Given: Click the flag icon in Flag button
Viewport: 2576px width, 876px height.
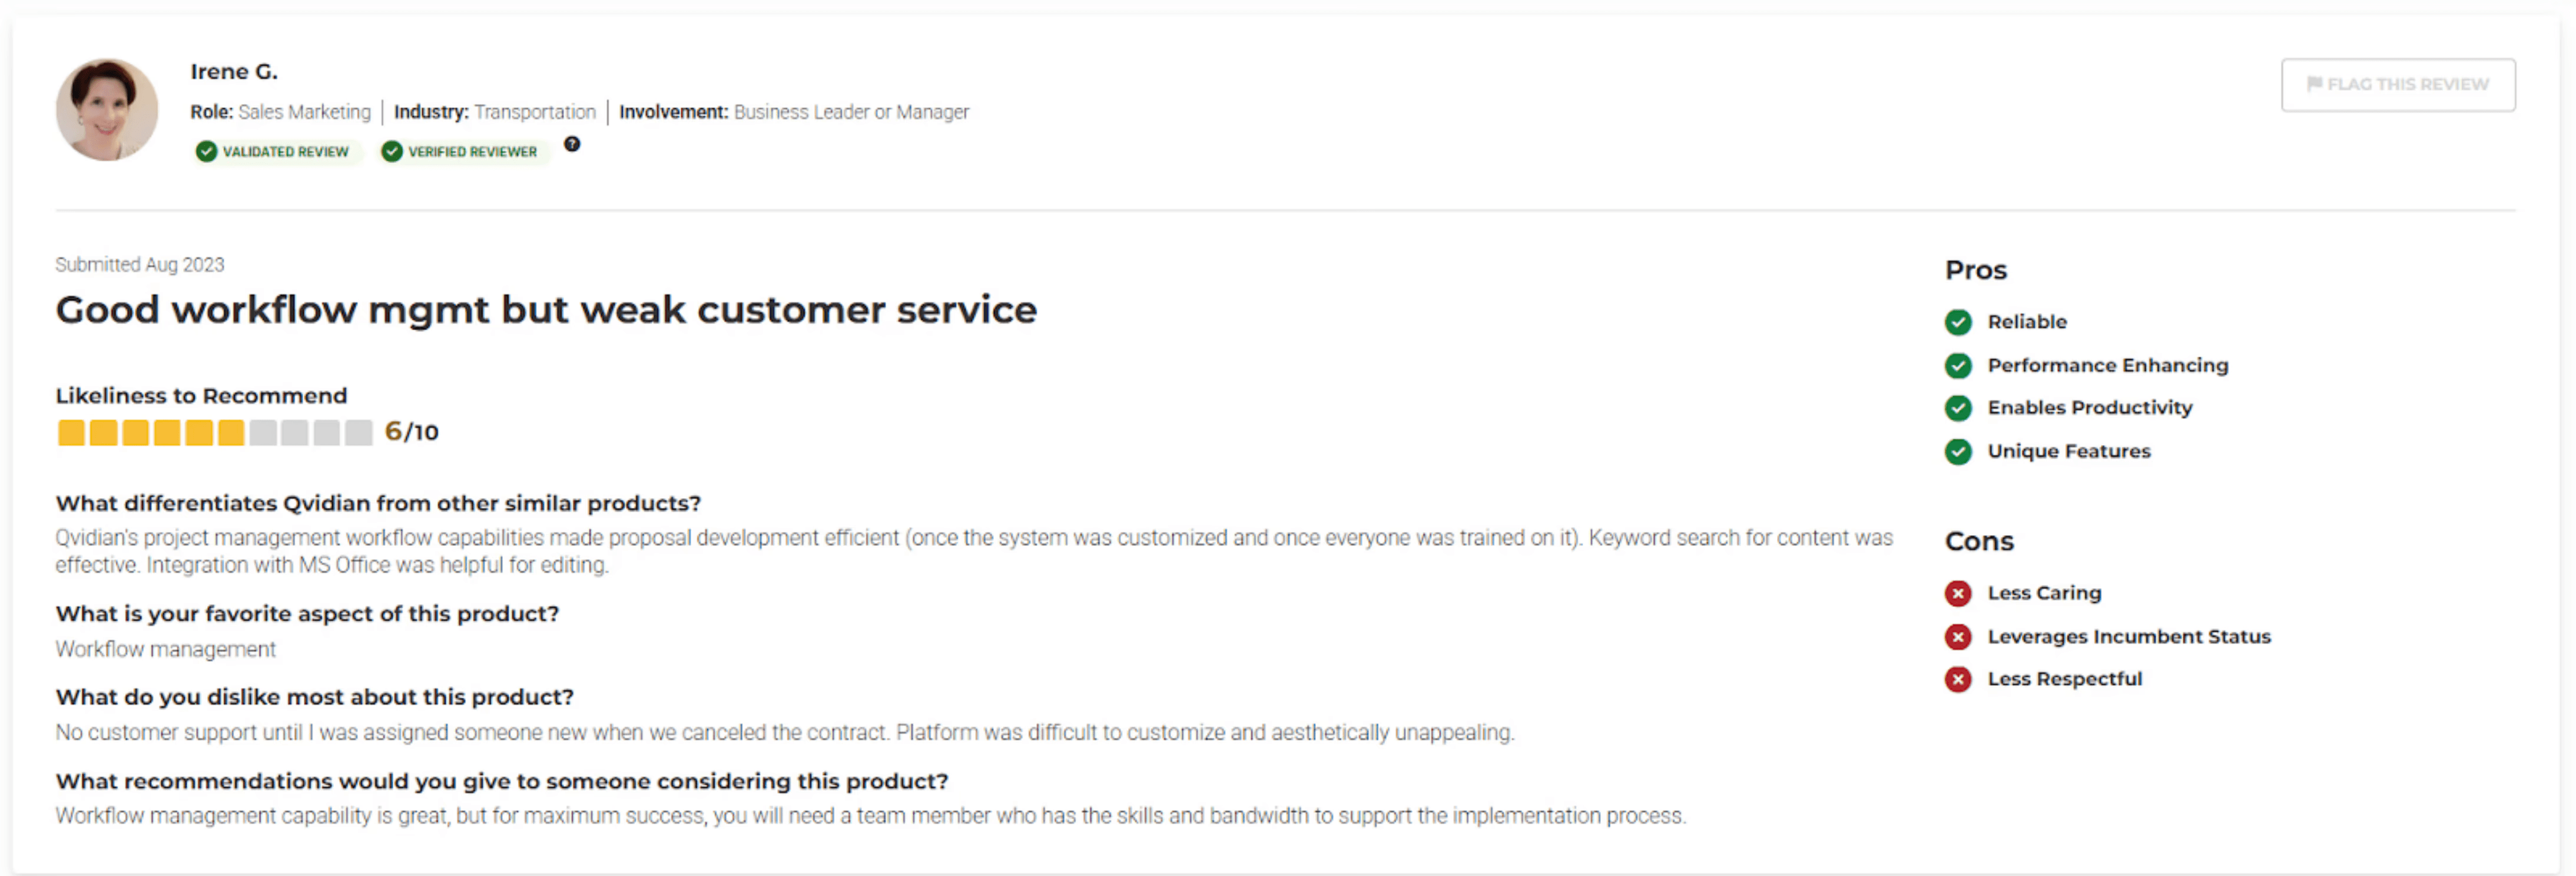Looking at the screenshot, I should tap(2314, 84).
